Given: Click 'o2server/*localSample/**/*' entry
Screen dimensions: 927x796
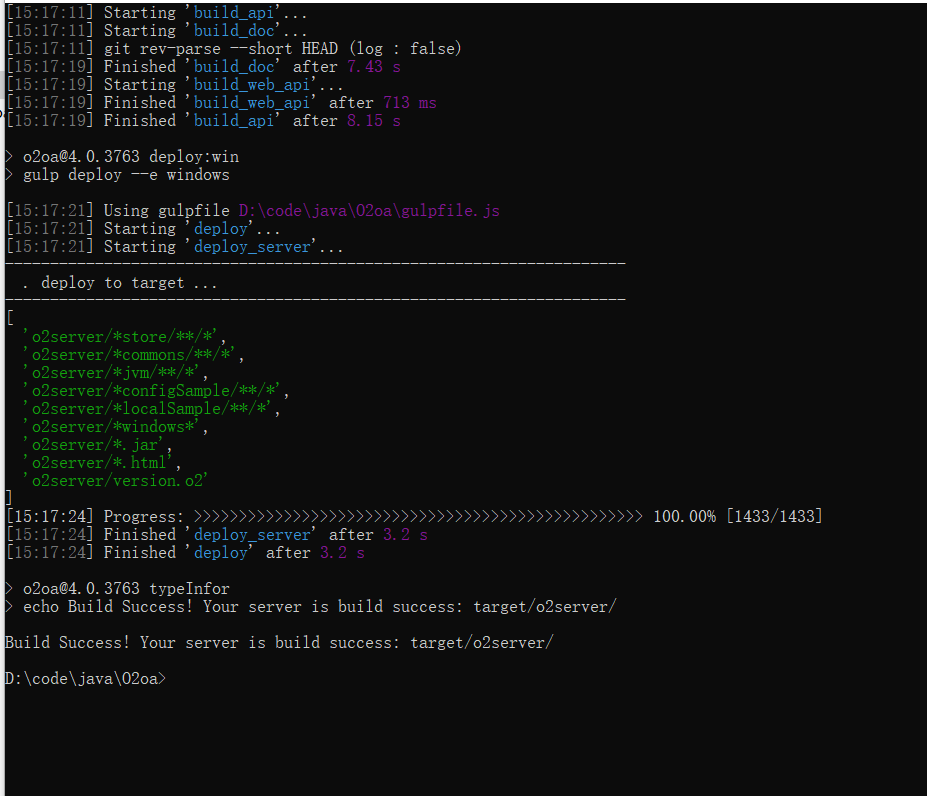Looking at the screenshot, I should coord(151,409).
